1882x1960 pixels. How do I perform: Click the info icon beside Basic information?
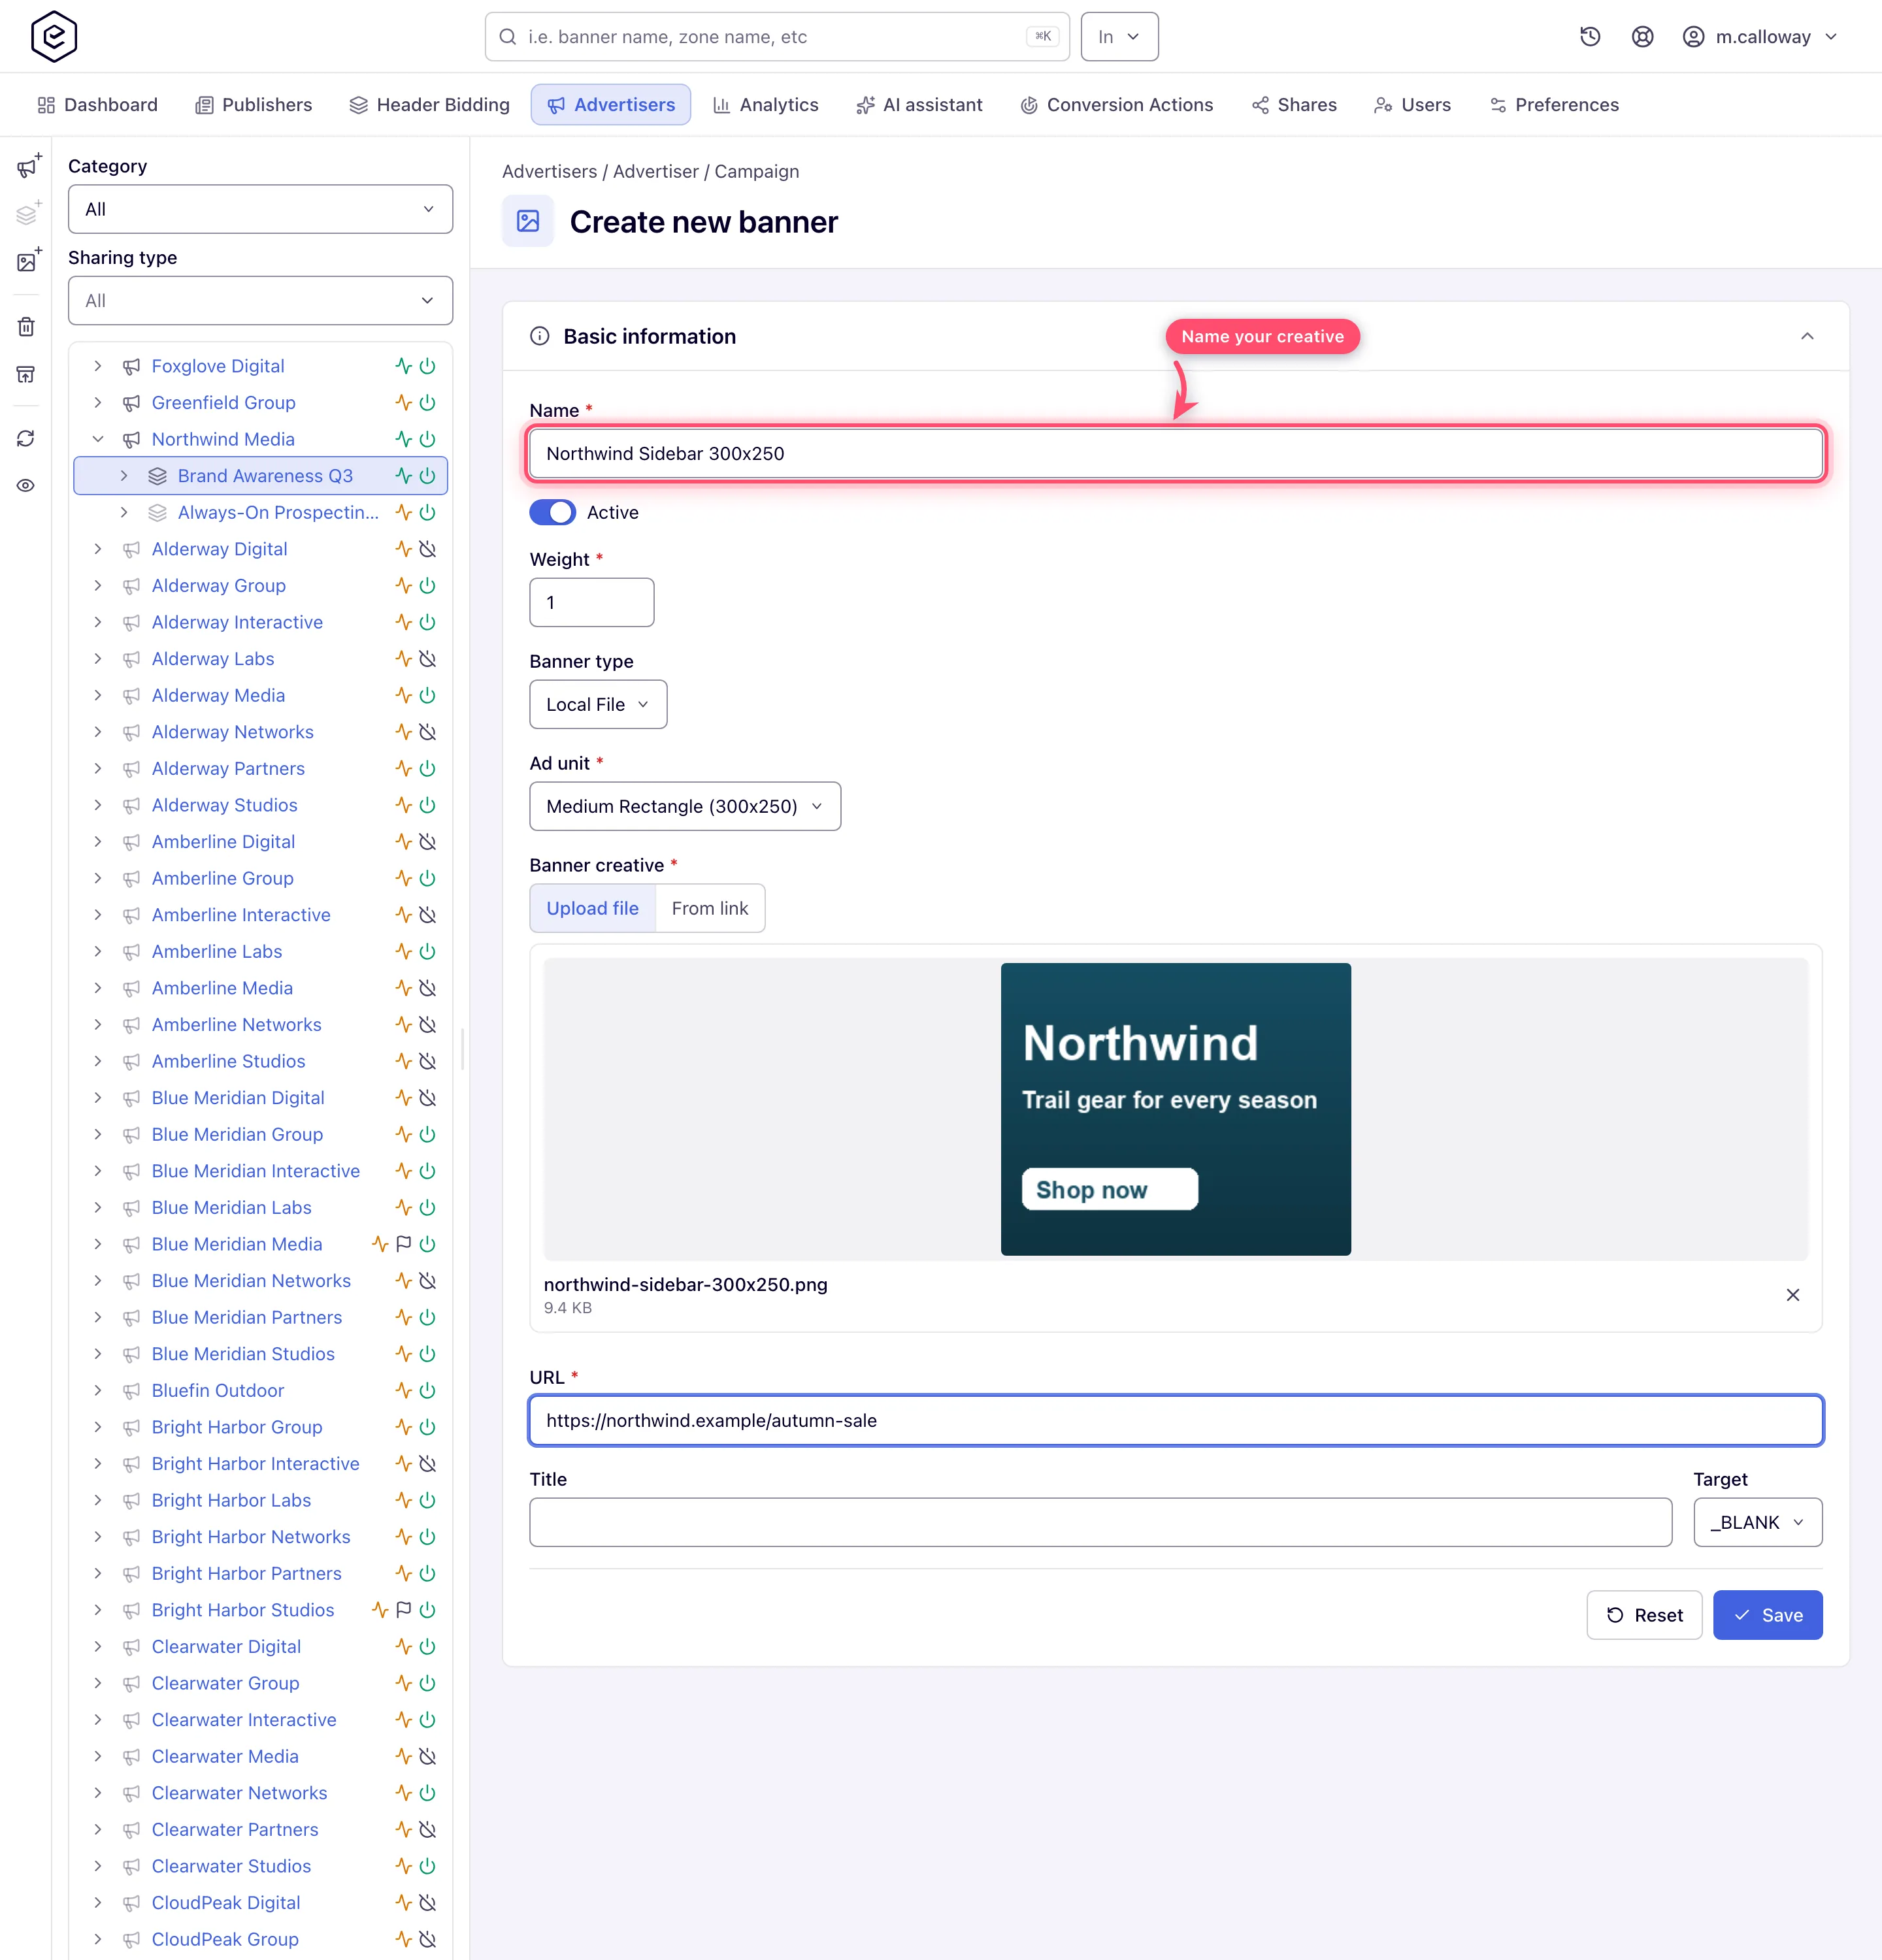[x=540, y=336]
